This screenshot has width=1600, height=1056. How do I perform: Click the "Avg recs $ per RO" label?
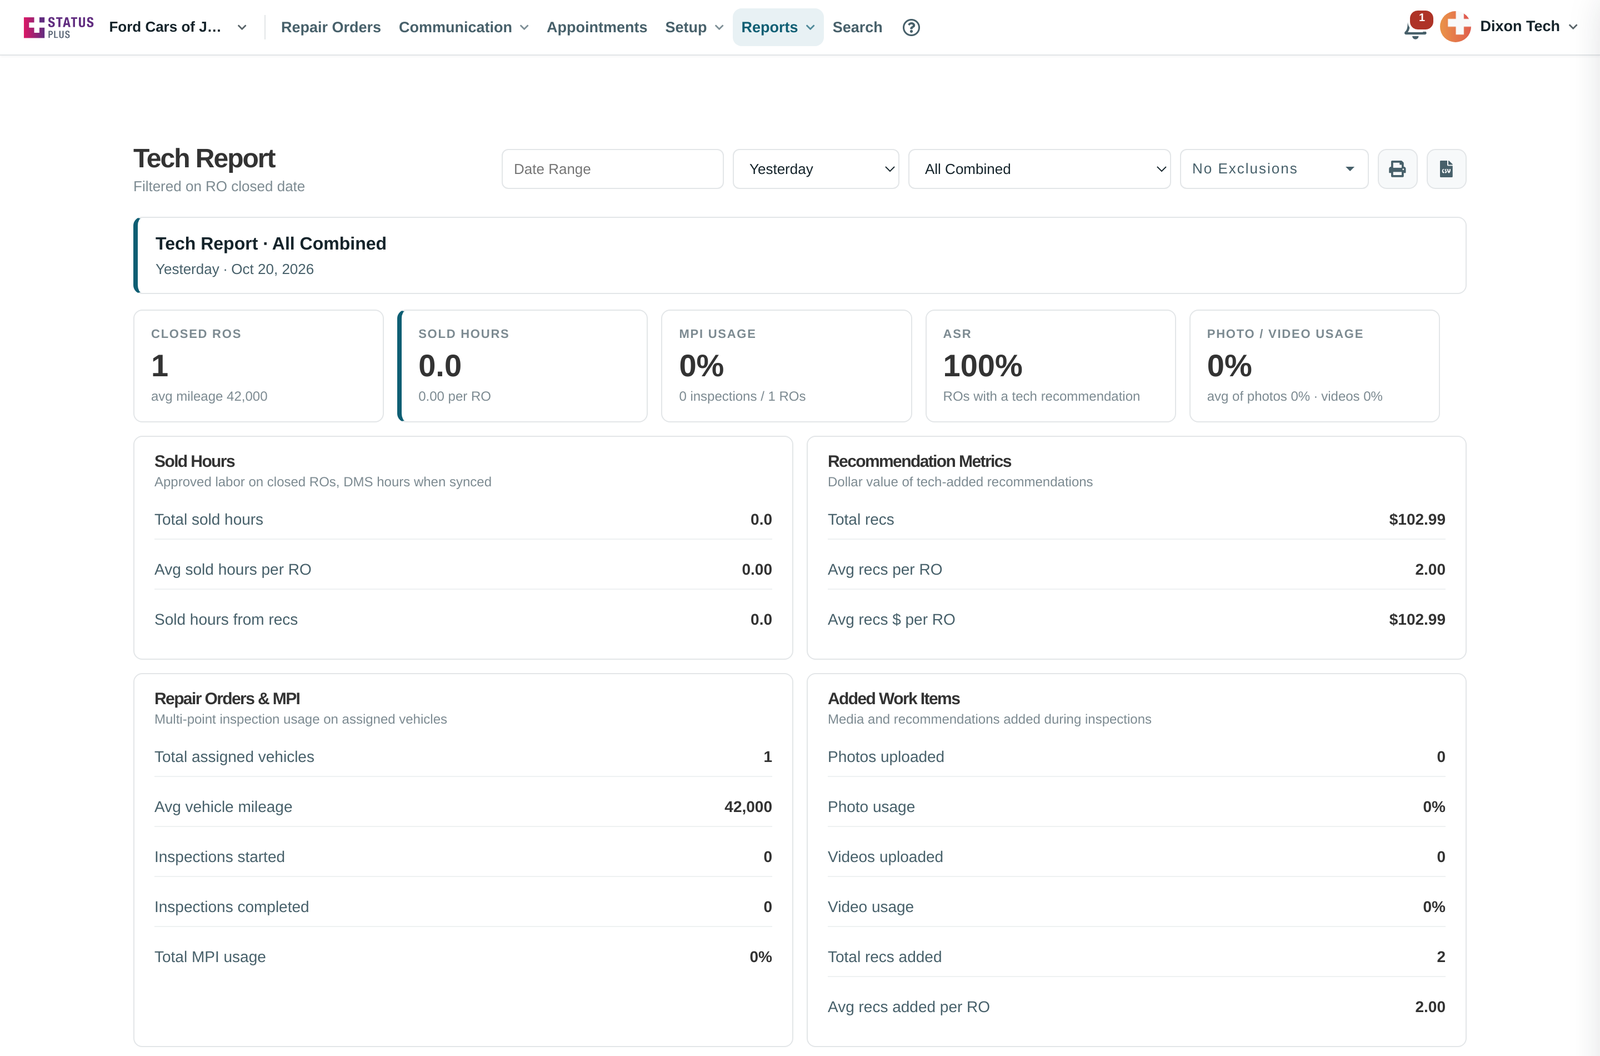(x=891, y=620)
